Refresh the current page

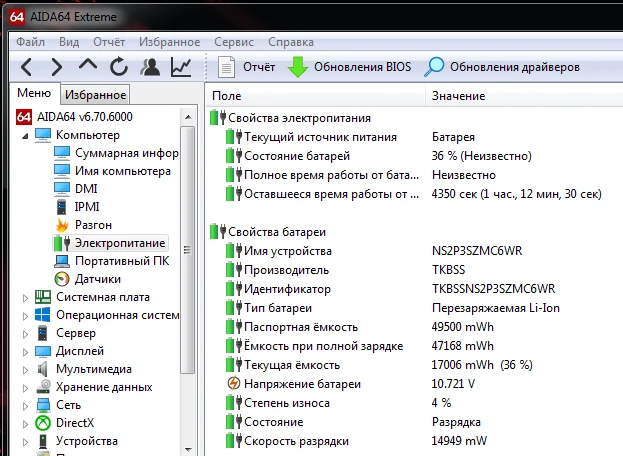(119, 66)
